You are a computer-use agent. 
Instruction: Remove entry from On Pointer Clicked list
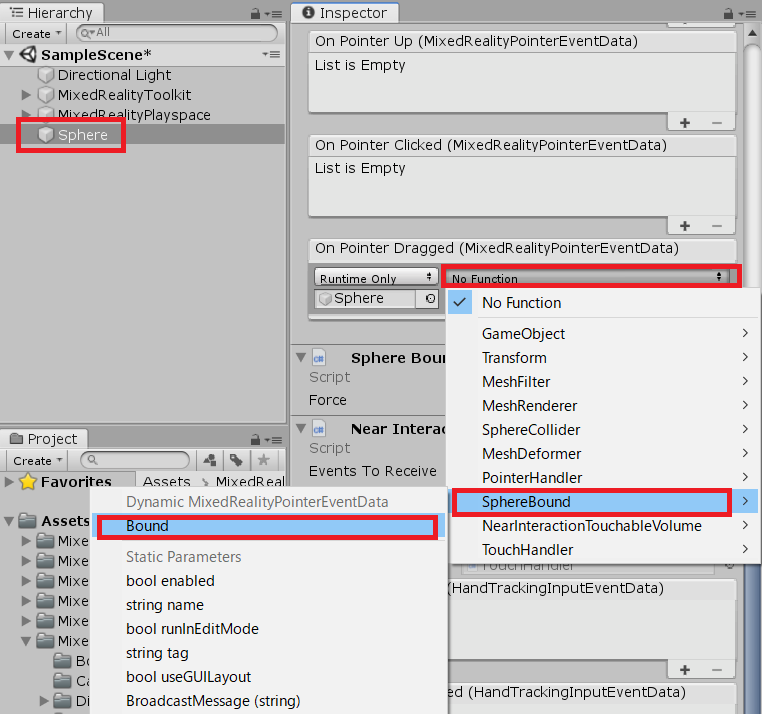click(717, 226)
